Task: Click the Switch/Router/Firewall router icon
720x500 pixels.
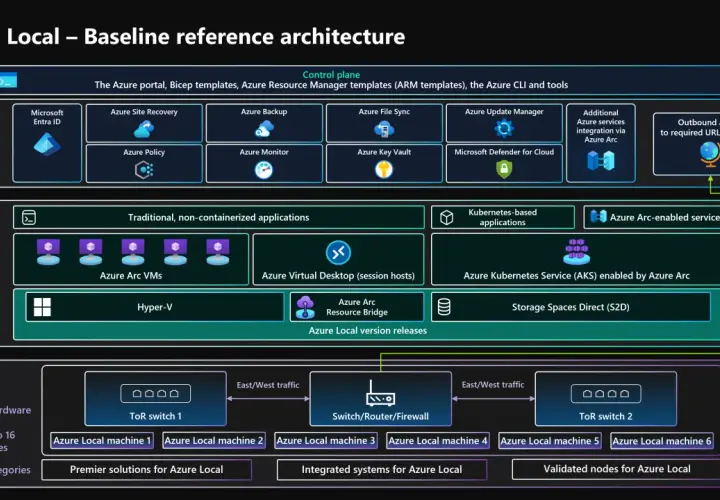Action: pos(380,393)
